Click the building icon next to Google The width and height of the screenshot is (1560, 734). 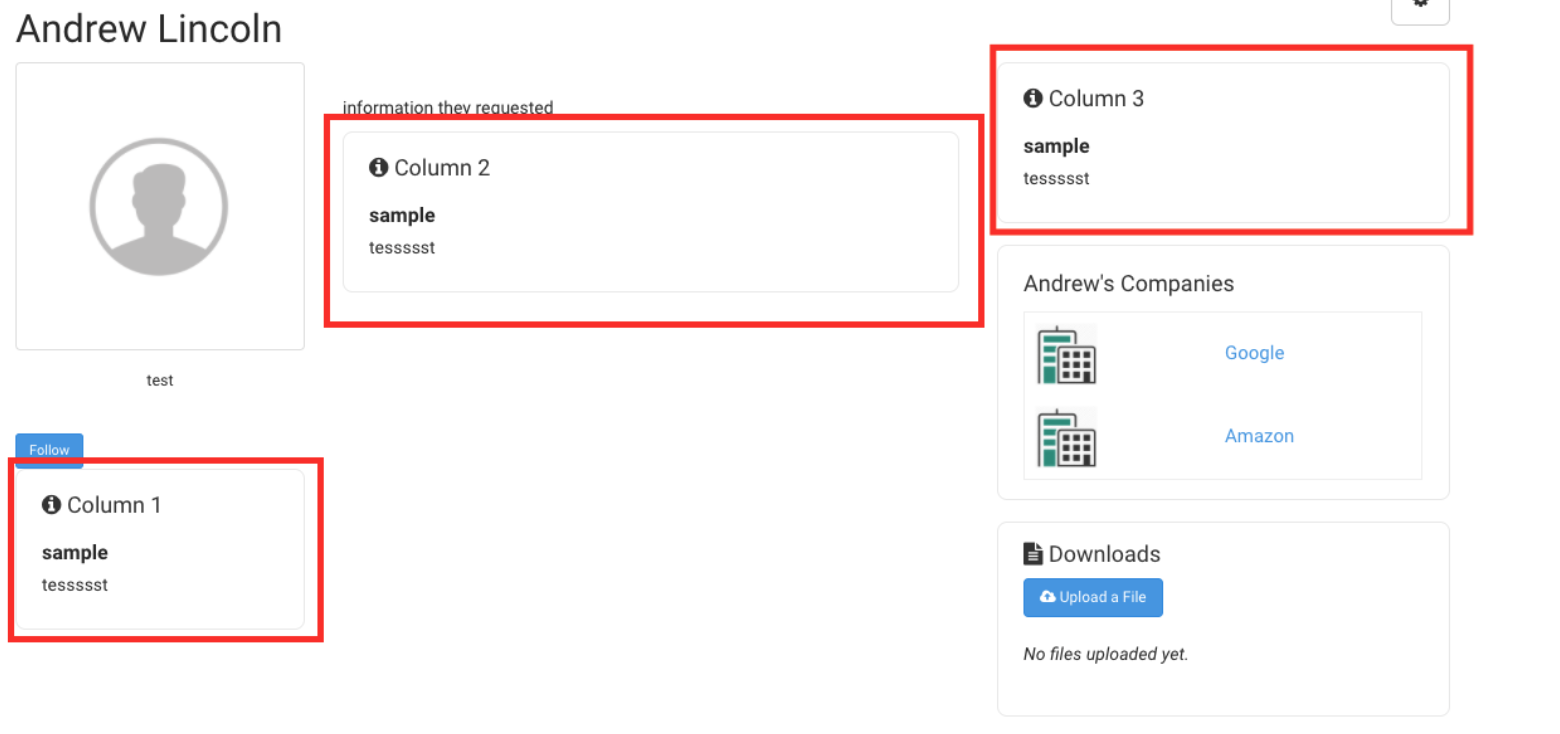tap(1067, 354)
